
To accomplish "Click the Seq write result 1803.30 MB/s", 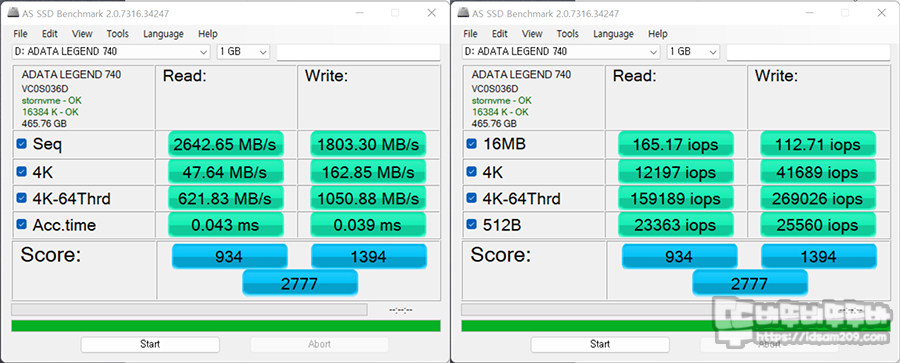I will click(x=368, y=144).
